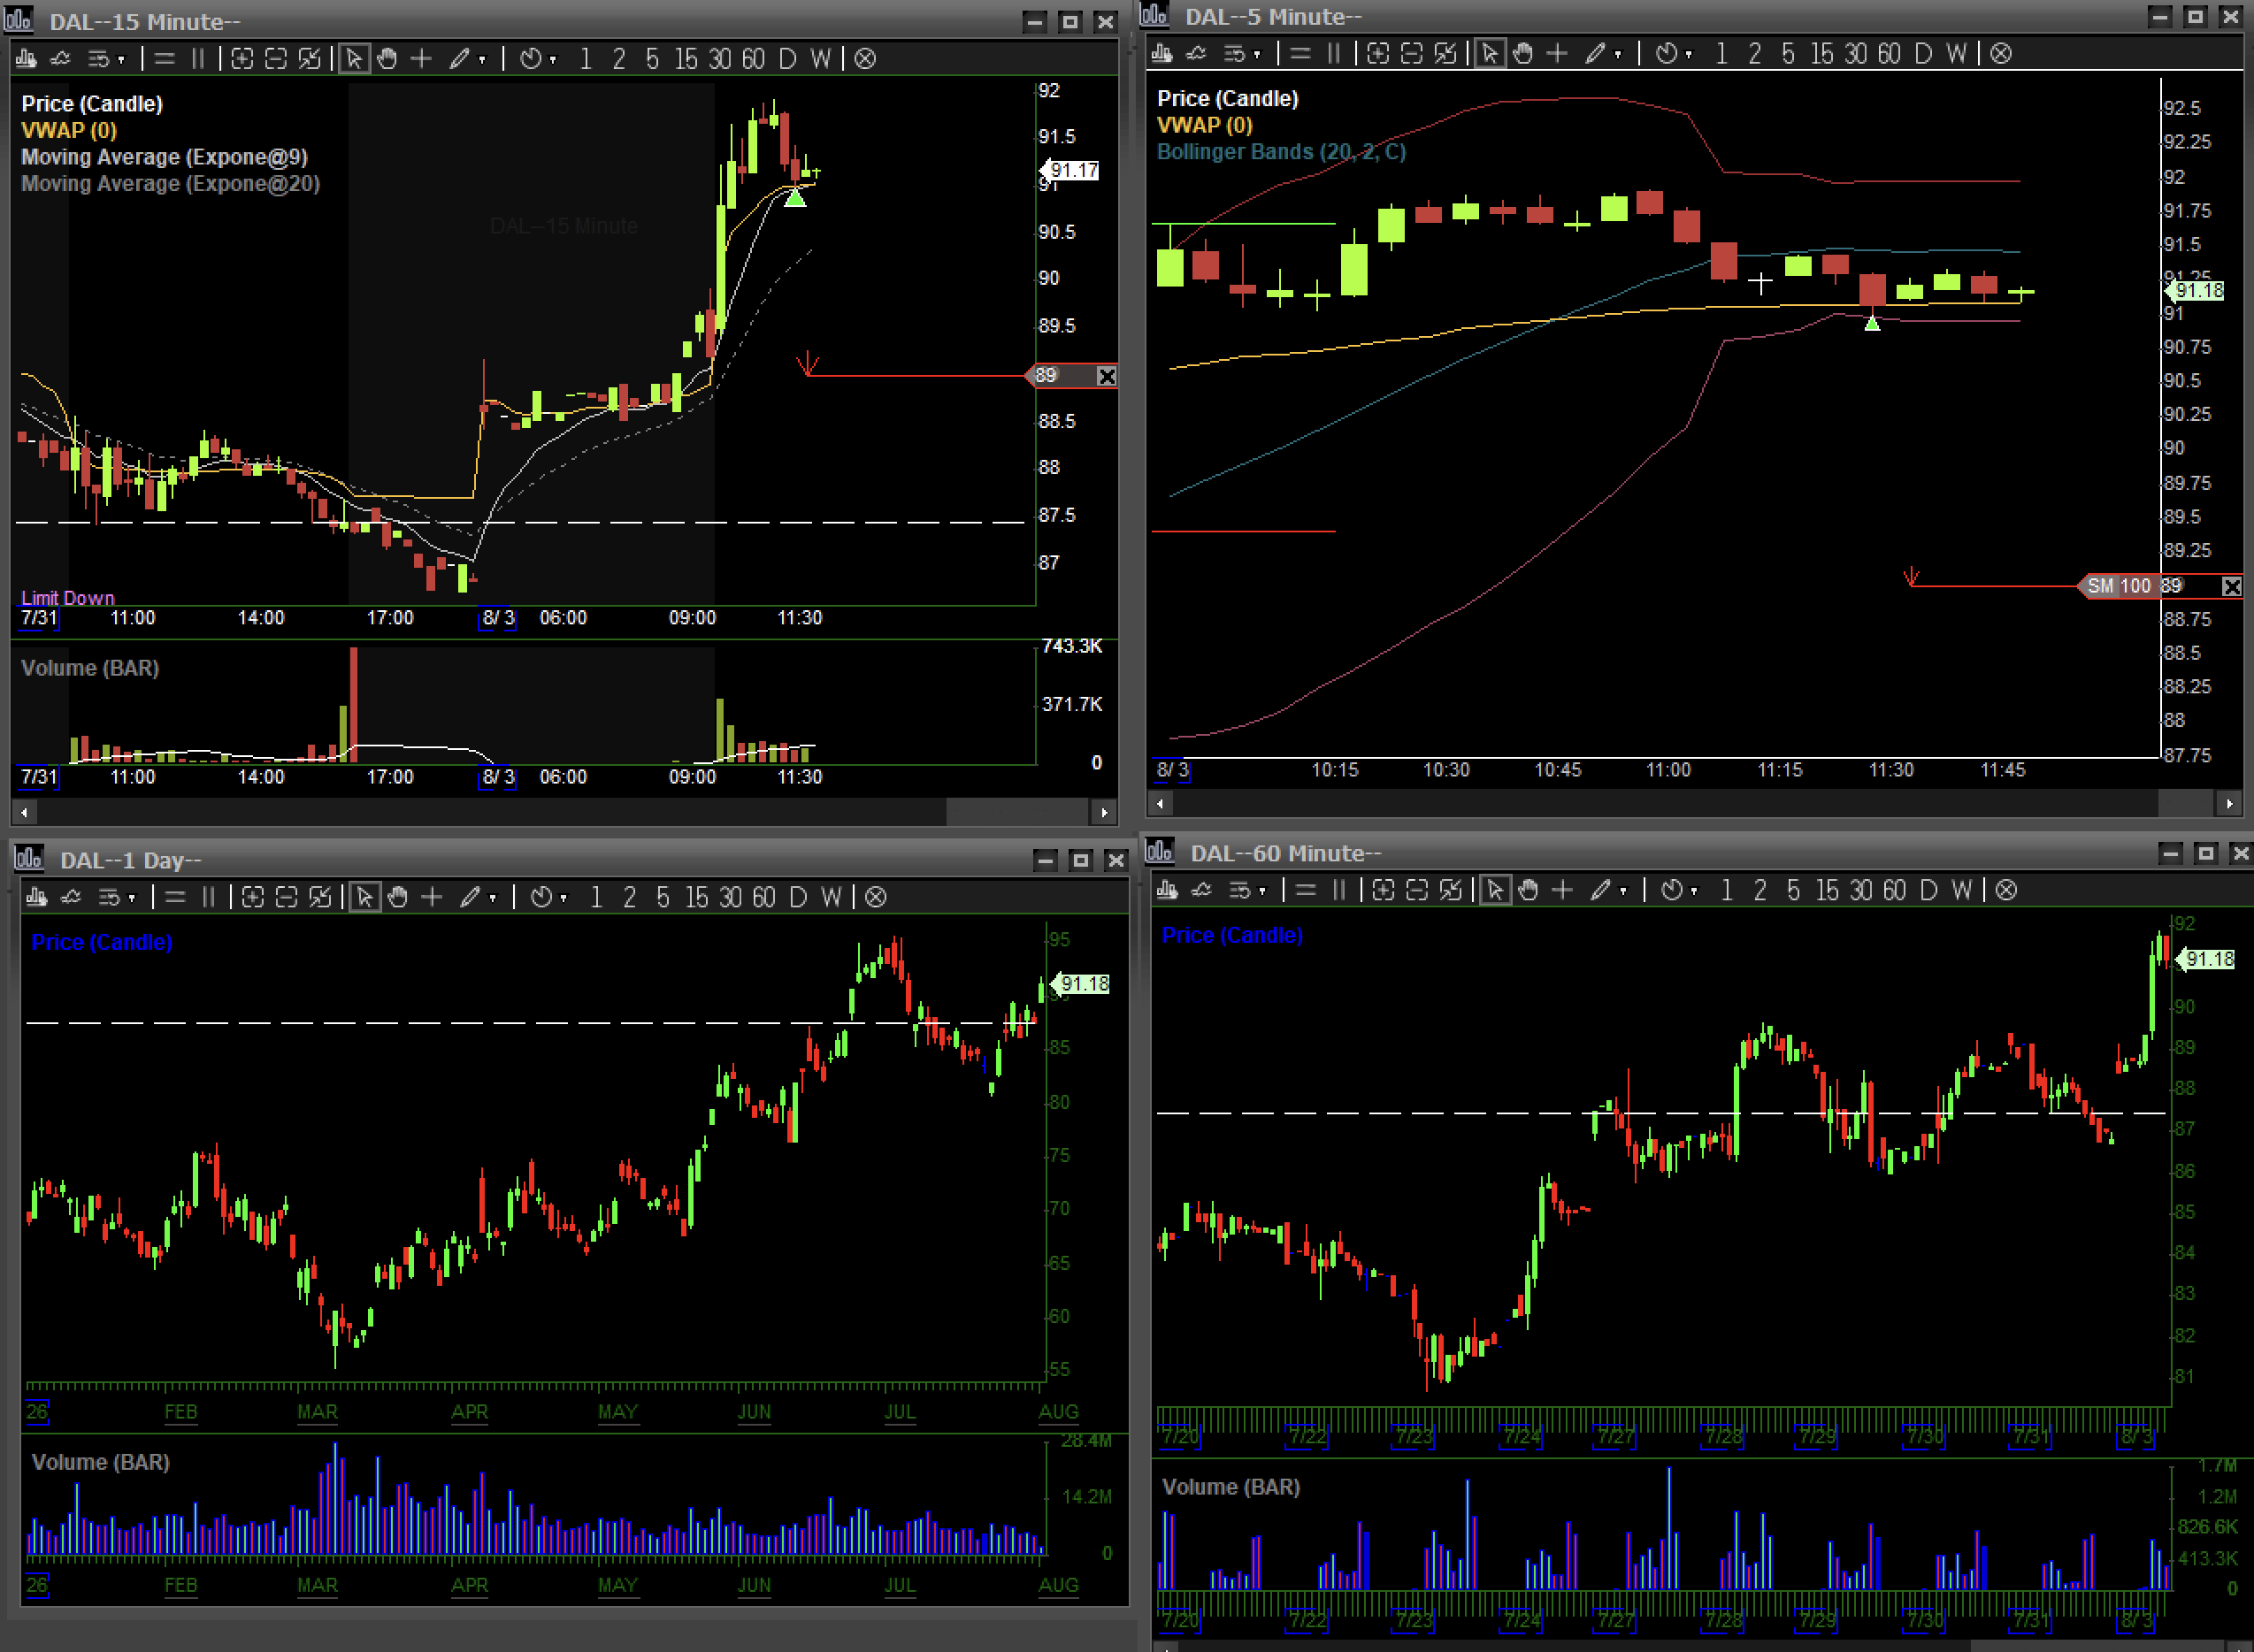Image resolution: width=2254 pixels, height=1652 pixels.
Task: Zoom in on the DAL 1 Day chart
Action: click(252, 897)
